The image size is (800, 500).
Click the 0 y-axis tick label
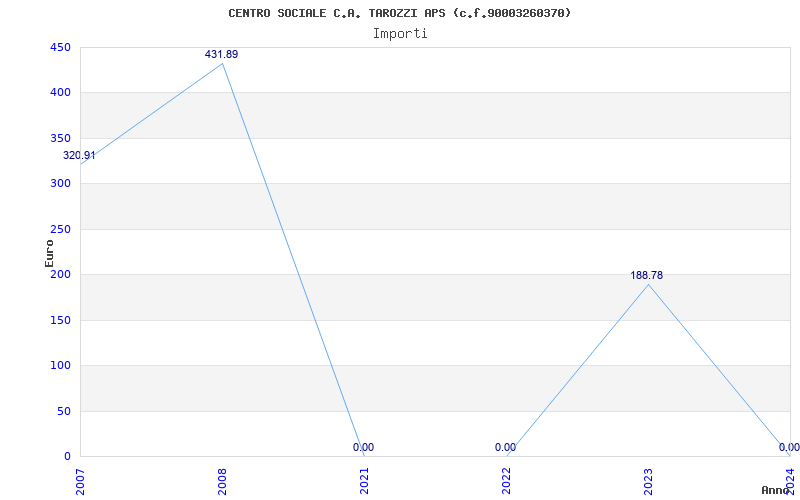(67, 456)
